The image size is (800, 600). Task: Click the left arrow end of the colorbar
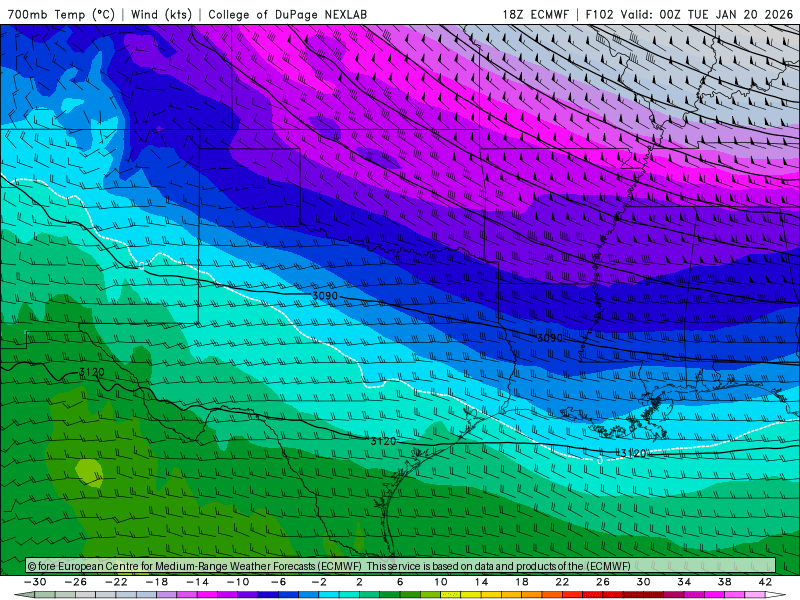24,595
